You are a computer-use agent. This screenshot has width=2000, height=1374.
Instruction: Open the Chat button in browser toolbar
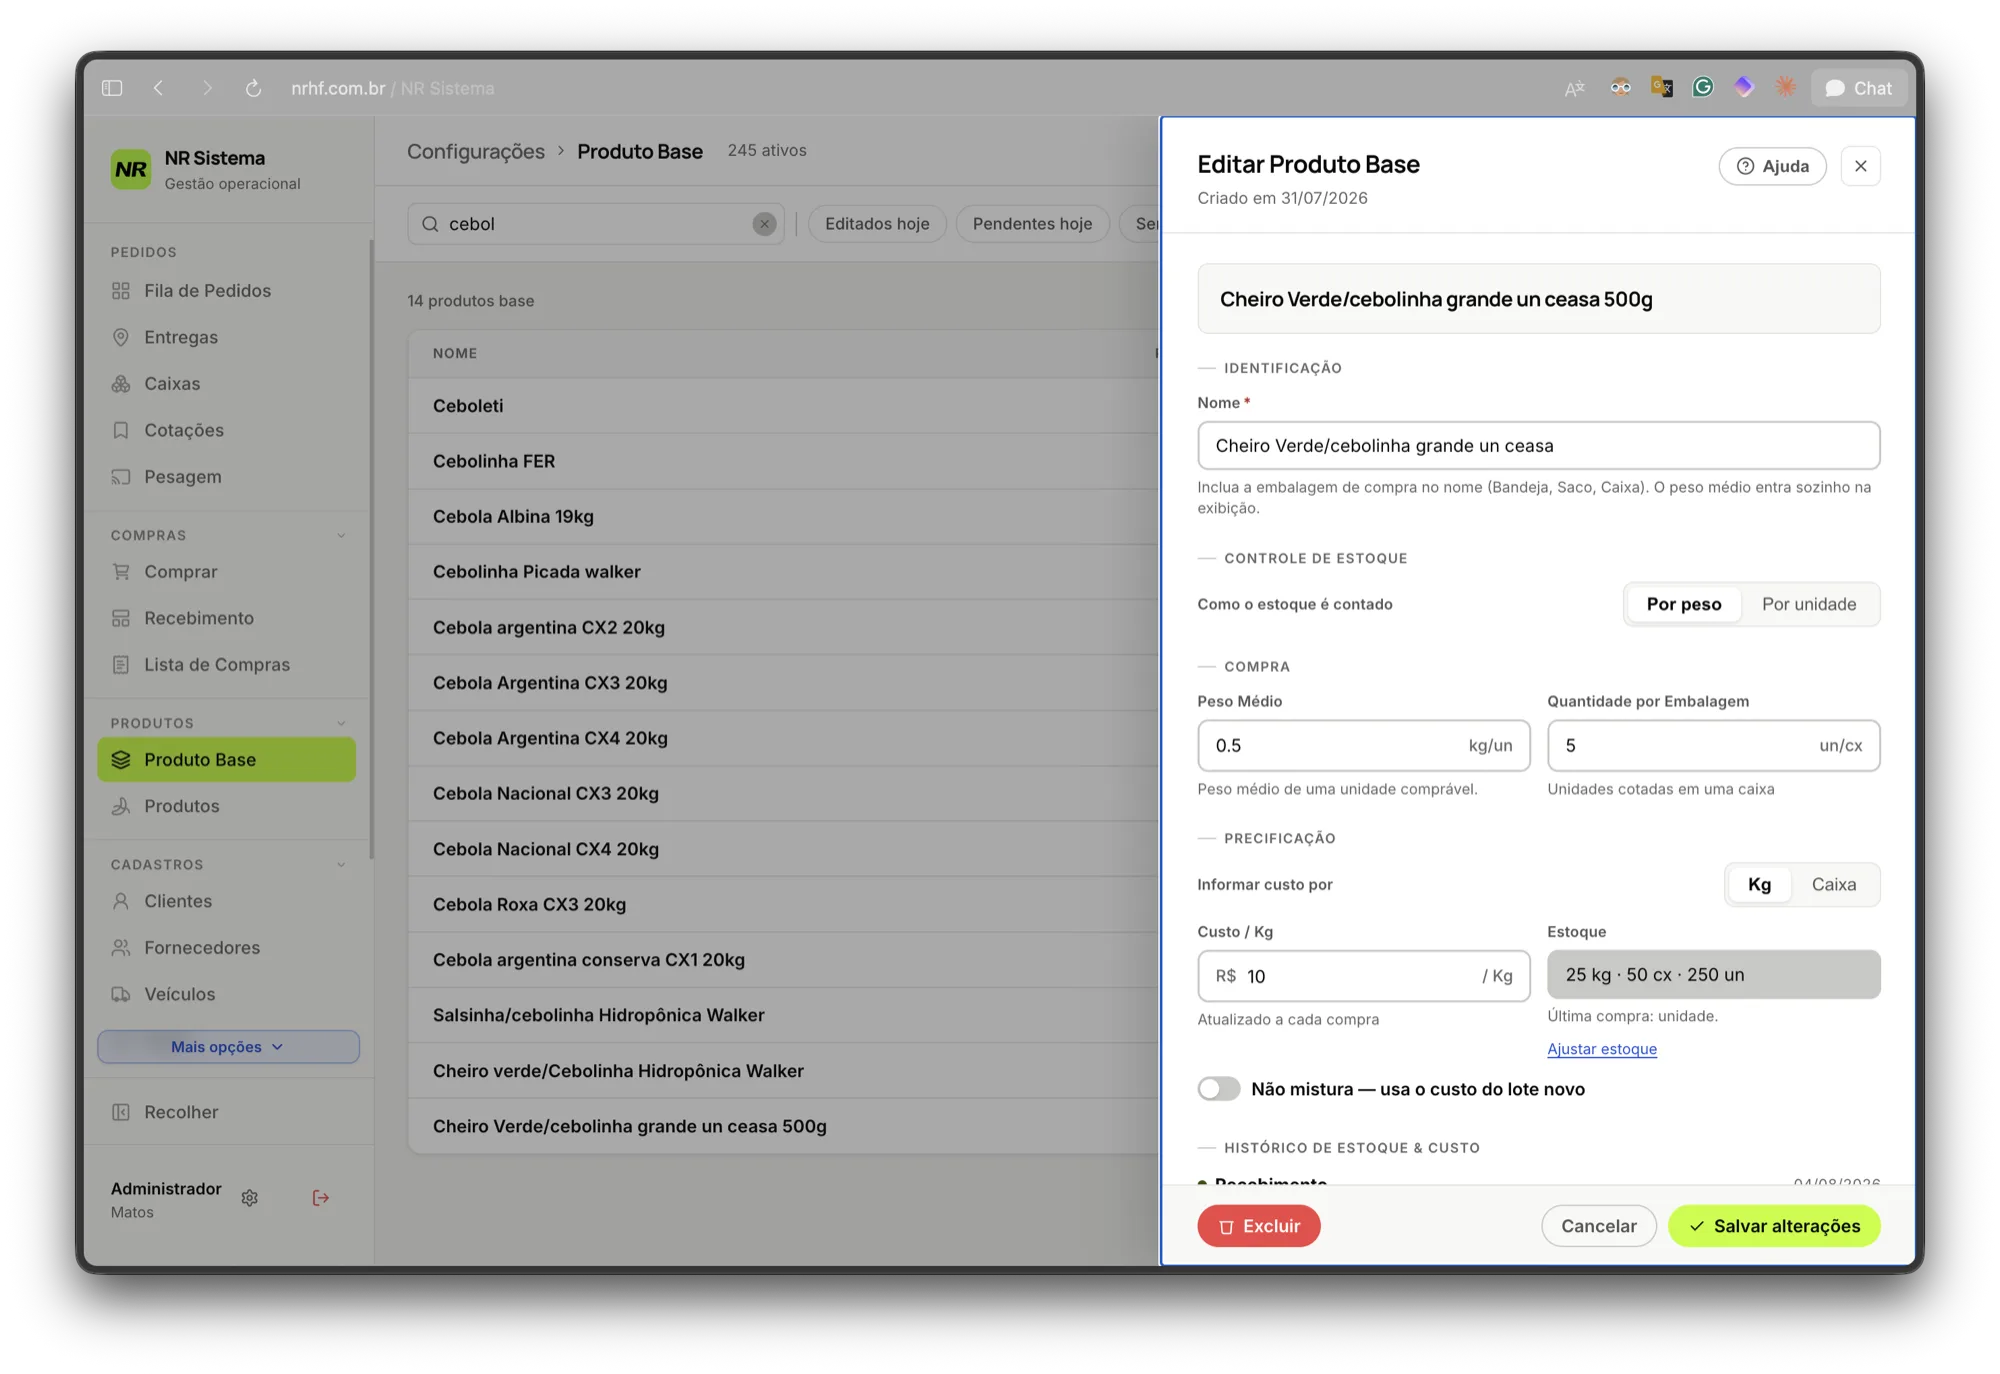pos(1859,88)
